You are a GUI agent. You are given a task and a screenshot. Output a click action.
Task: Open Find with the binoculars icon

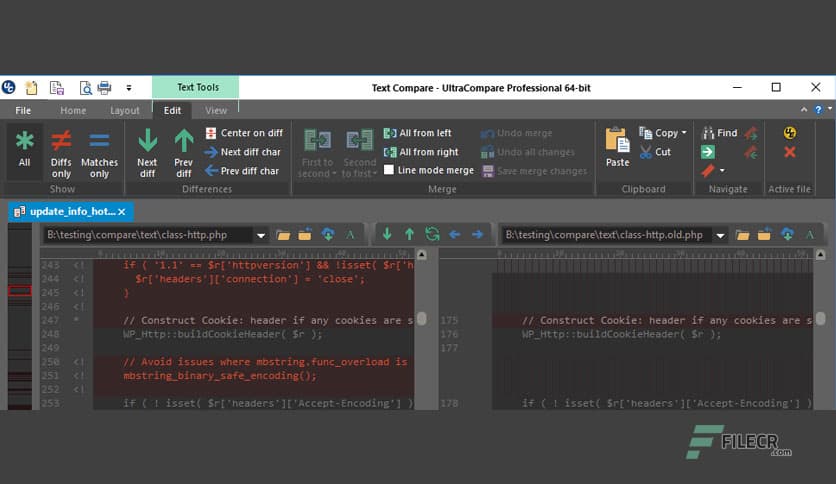(x=720, y=133)
